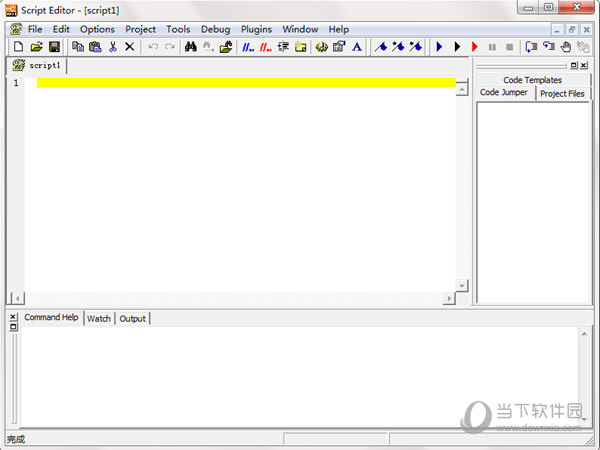The height and width of the screenshot is (450, 600).
Task: Click the third blue flag bookmark icon
Action: coord(416,47)
